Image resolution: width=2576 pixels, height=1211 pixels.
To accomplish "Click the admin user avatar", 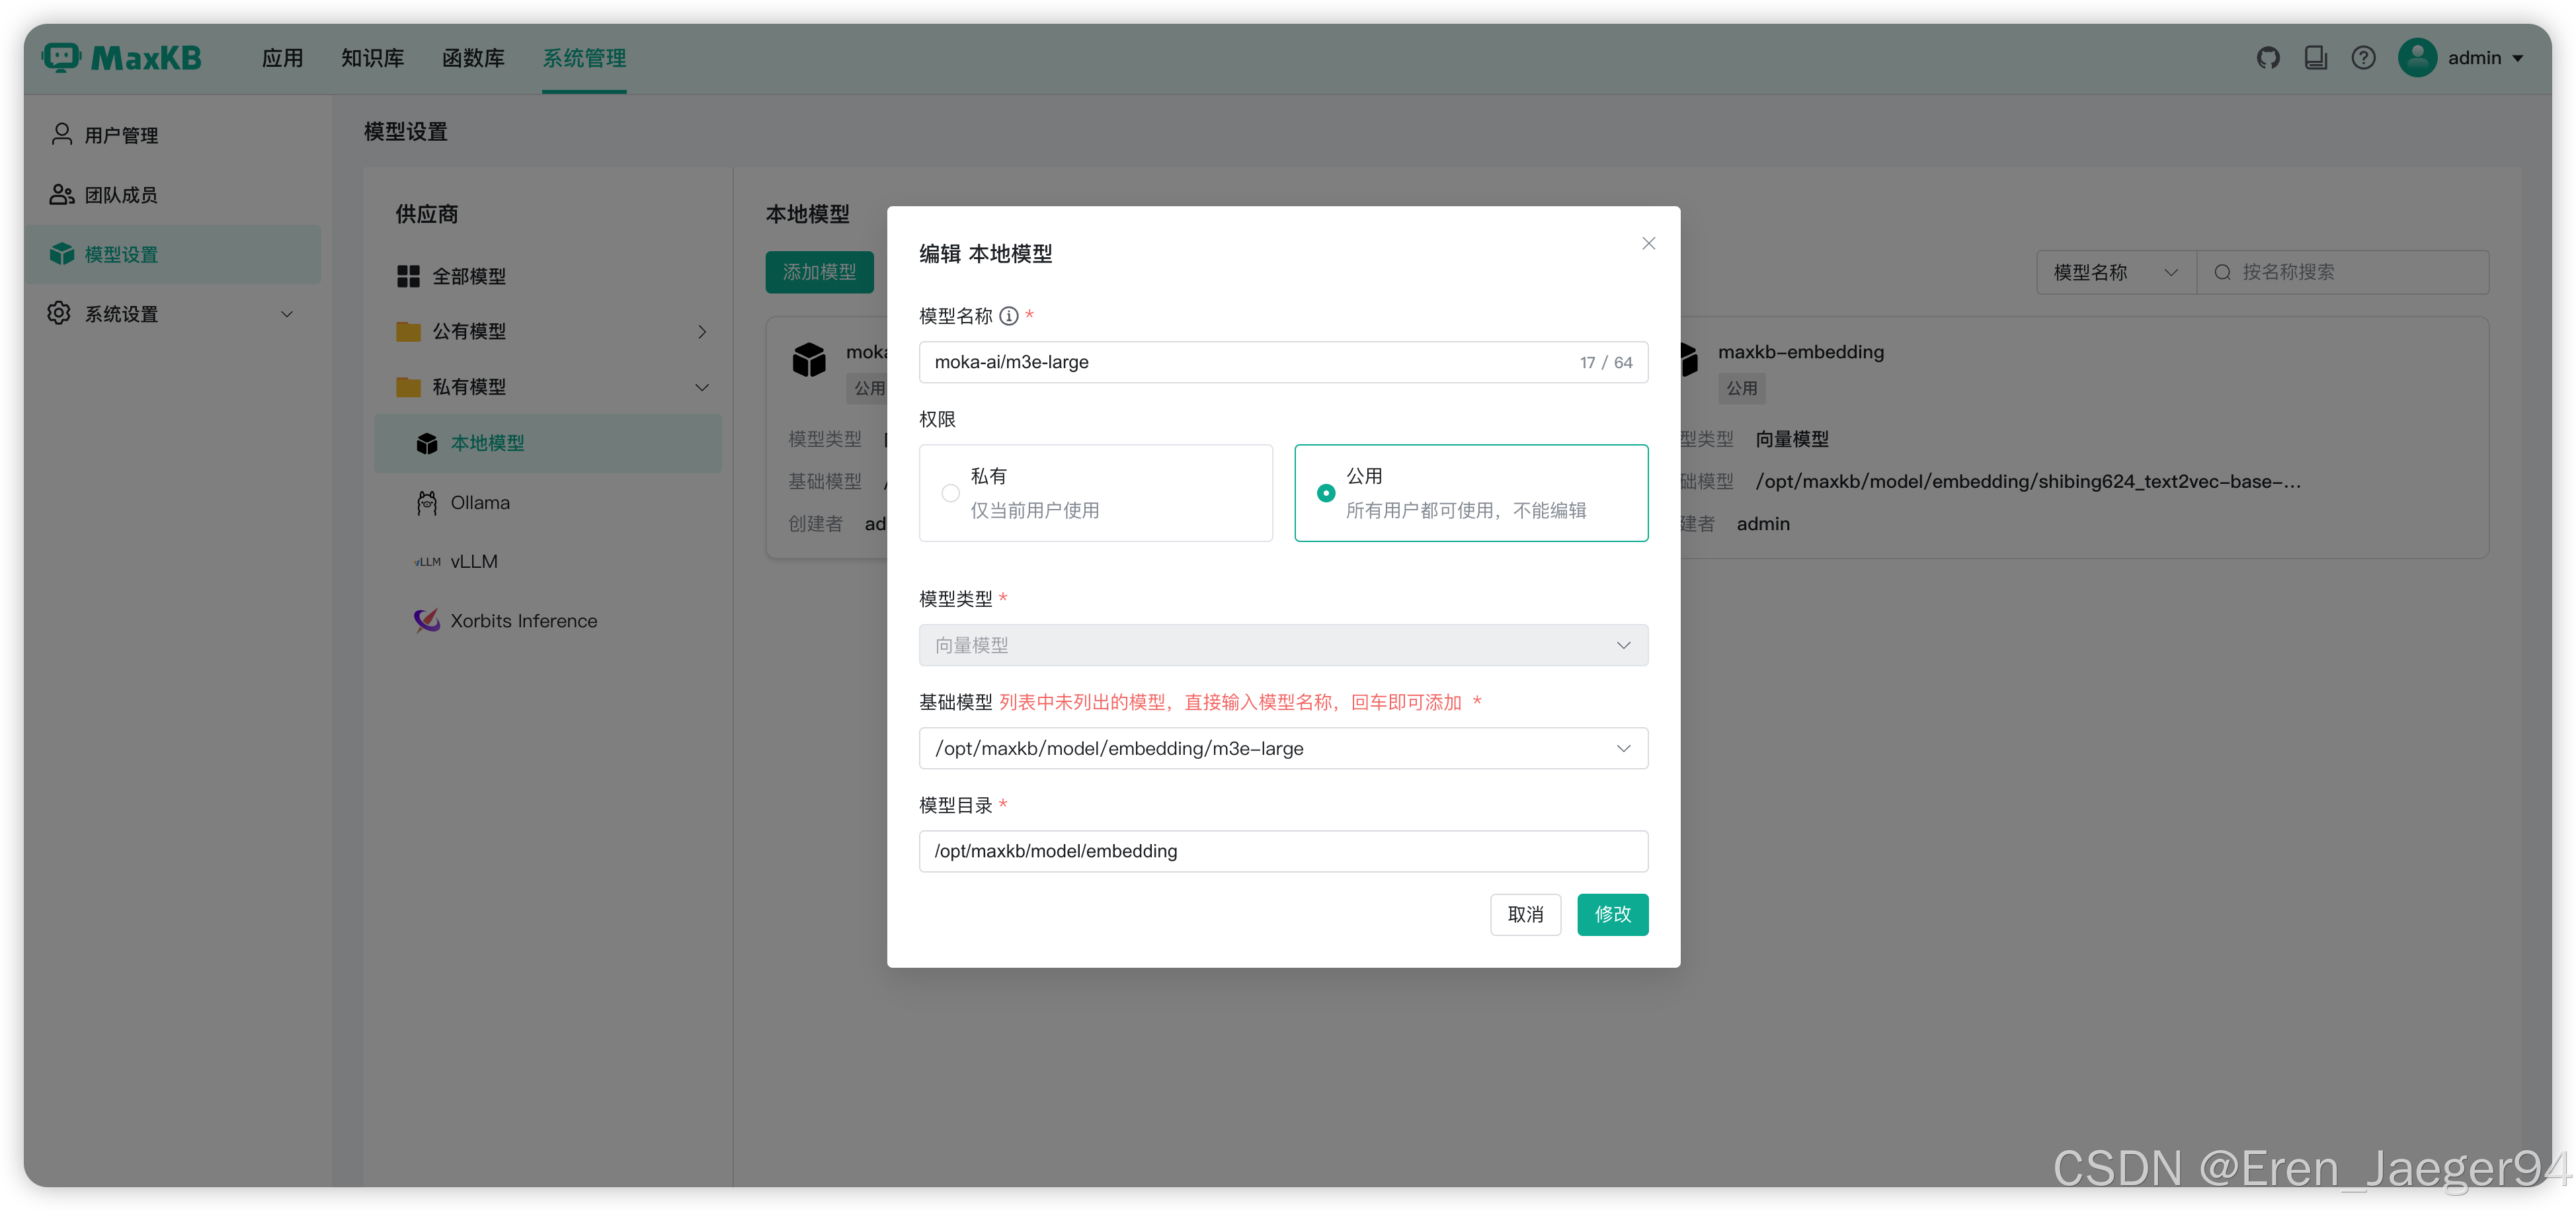I will [2417, 58].
